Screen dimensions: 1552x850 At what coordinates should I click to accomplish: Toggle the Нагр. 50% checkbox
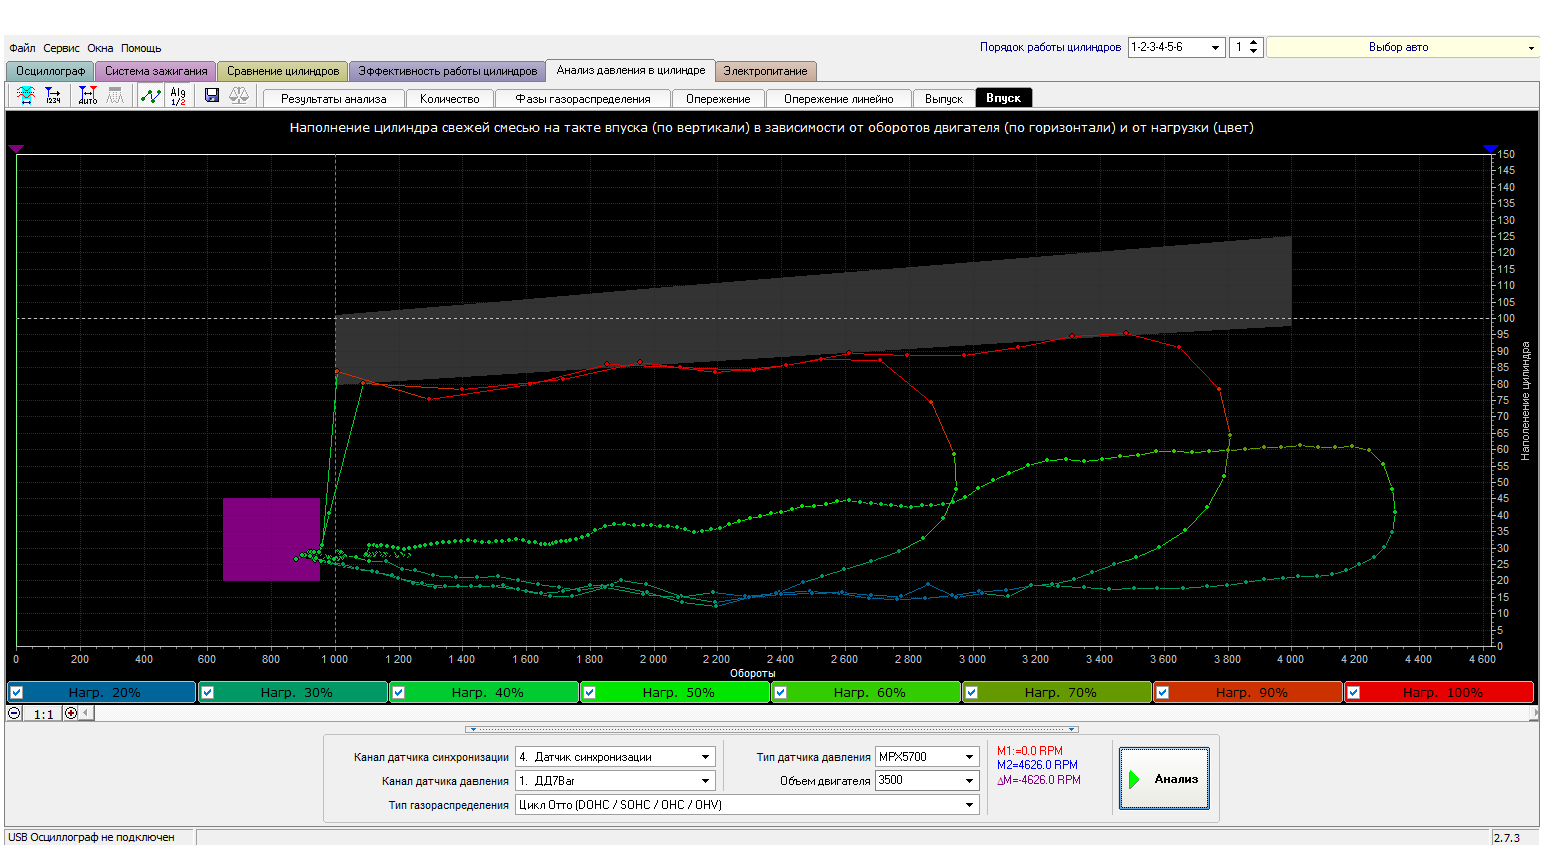point(590,692)
